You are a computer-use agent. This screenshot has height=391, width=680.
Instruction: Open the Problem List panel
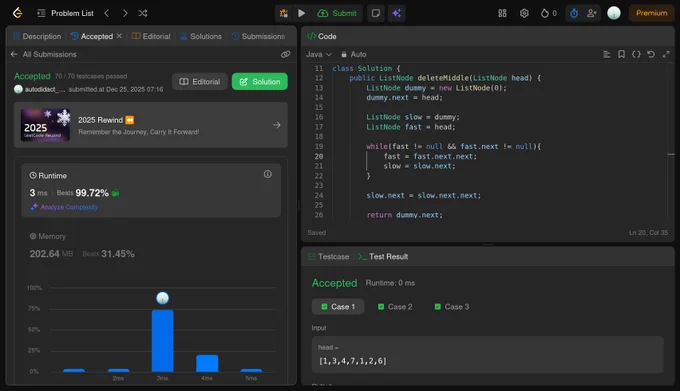click(65, 13)
